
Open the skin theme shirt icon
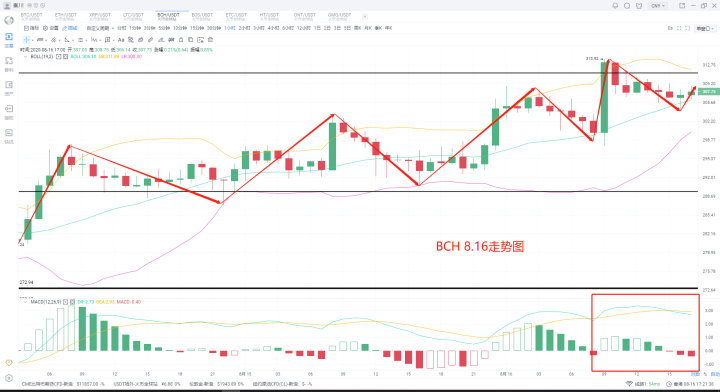pyautogui.click(x=639, y=6)
